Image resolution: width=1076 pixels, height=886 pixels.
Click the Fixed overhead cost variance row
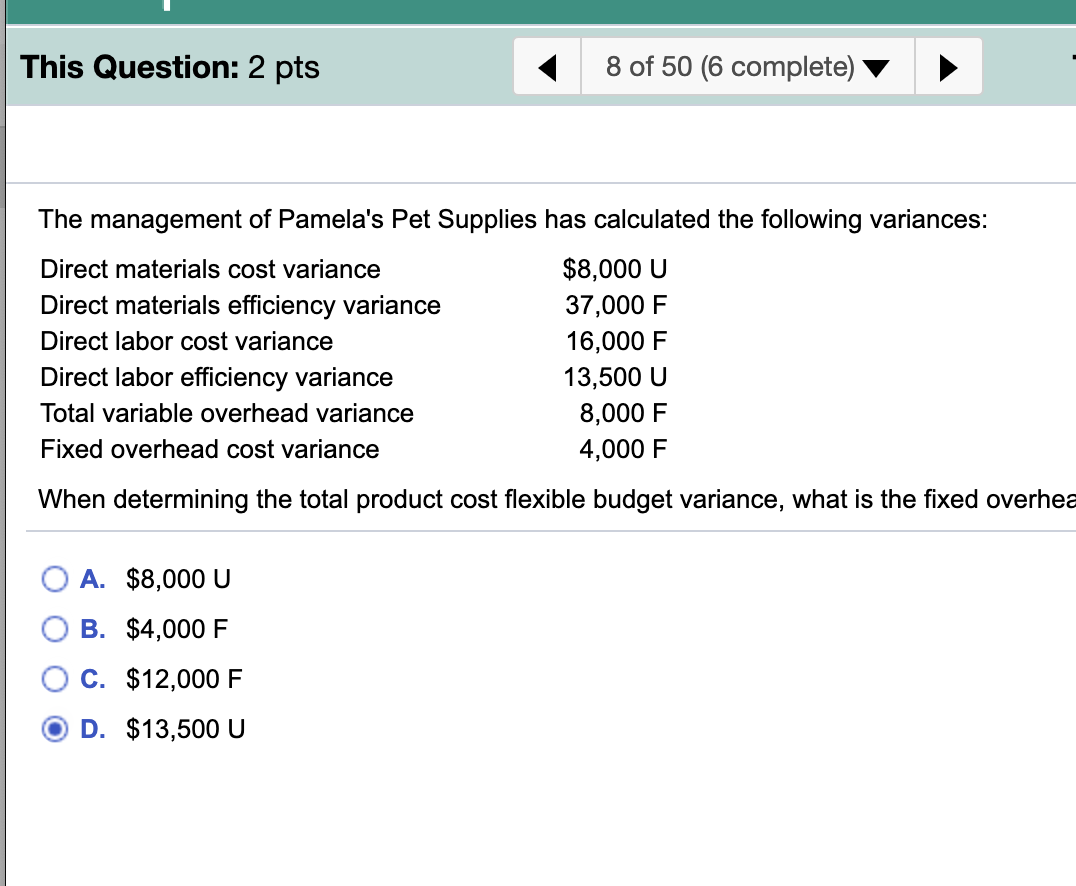209,449
